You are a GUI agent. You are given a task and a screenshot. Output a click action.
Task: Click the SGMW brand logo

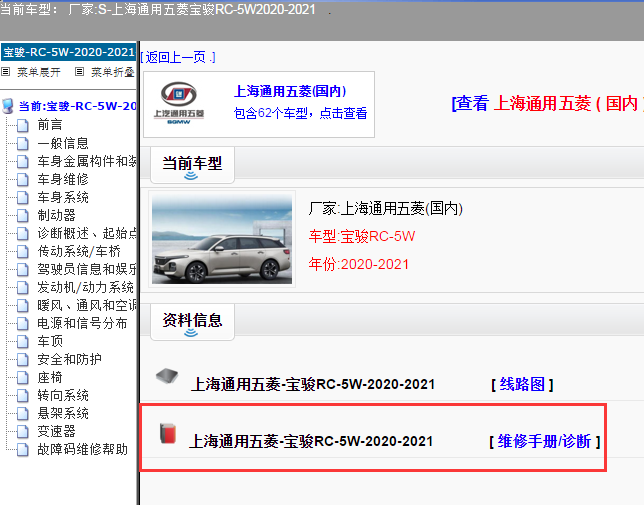(x=179, y=103)
